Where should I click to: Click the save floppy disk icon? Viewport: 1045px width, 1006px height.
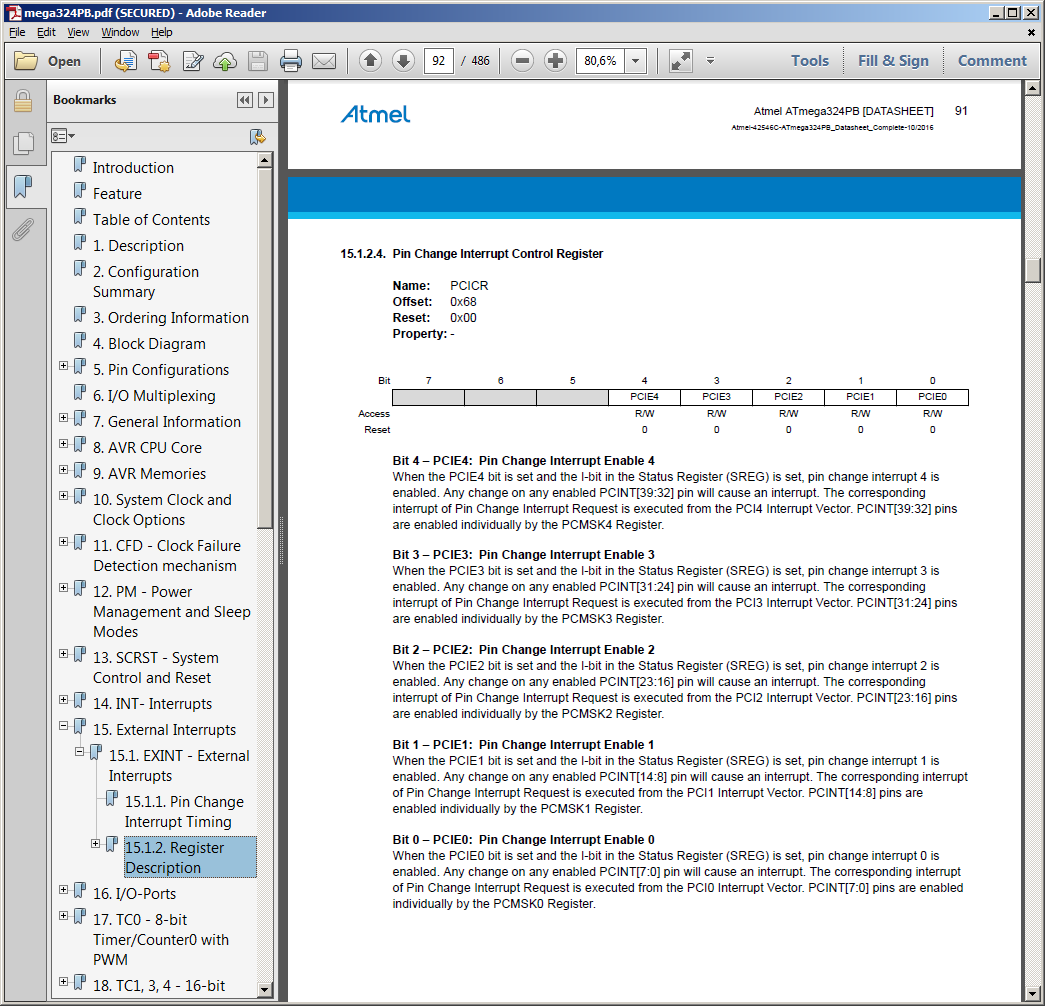tap(258, 61)
